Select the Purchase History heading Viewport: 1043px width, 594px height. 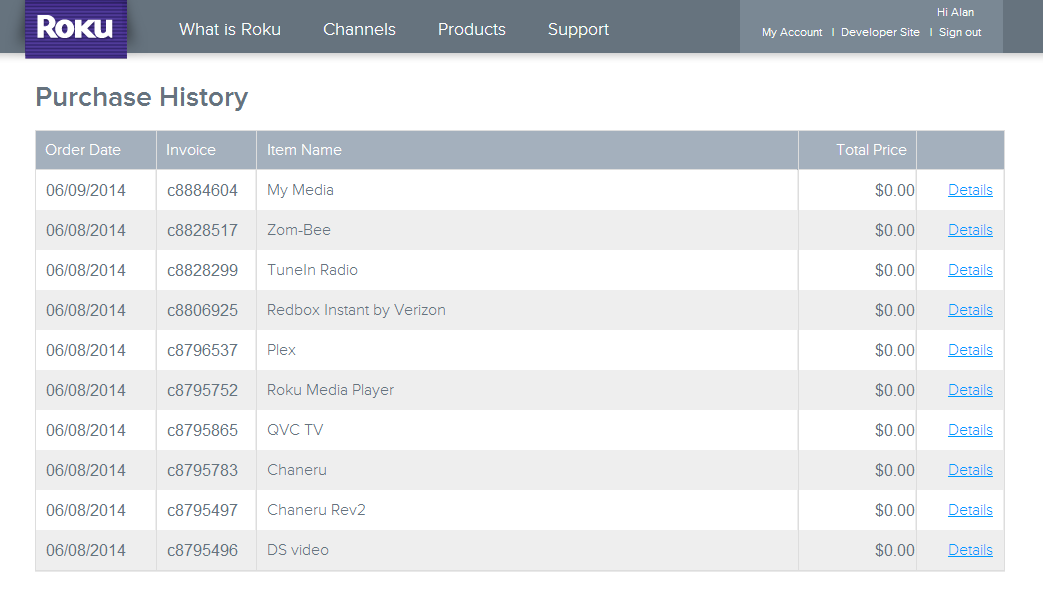click(142, 97)
